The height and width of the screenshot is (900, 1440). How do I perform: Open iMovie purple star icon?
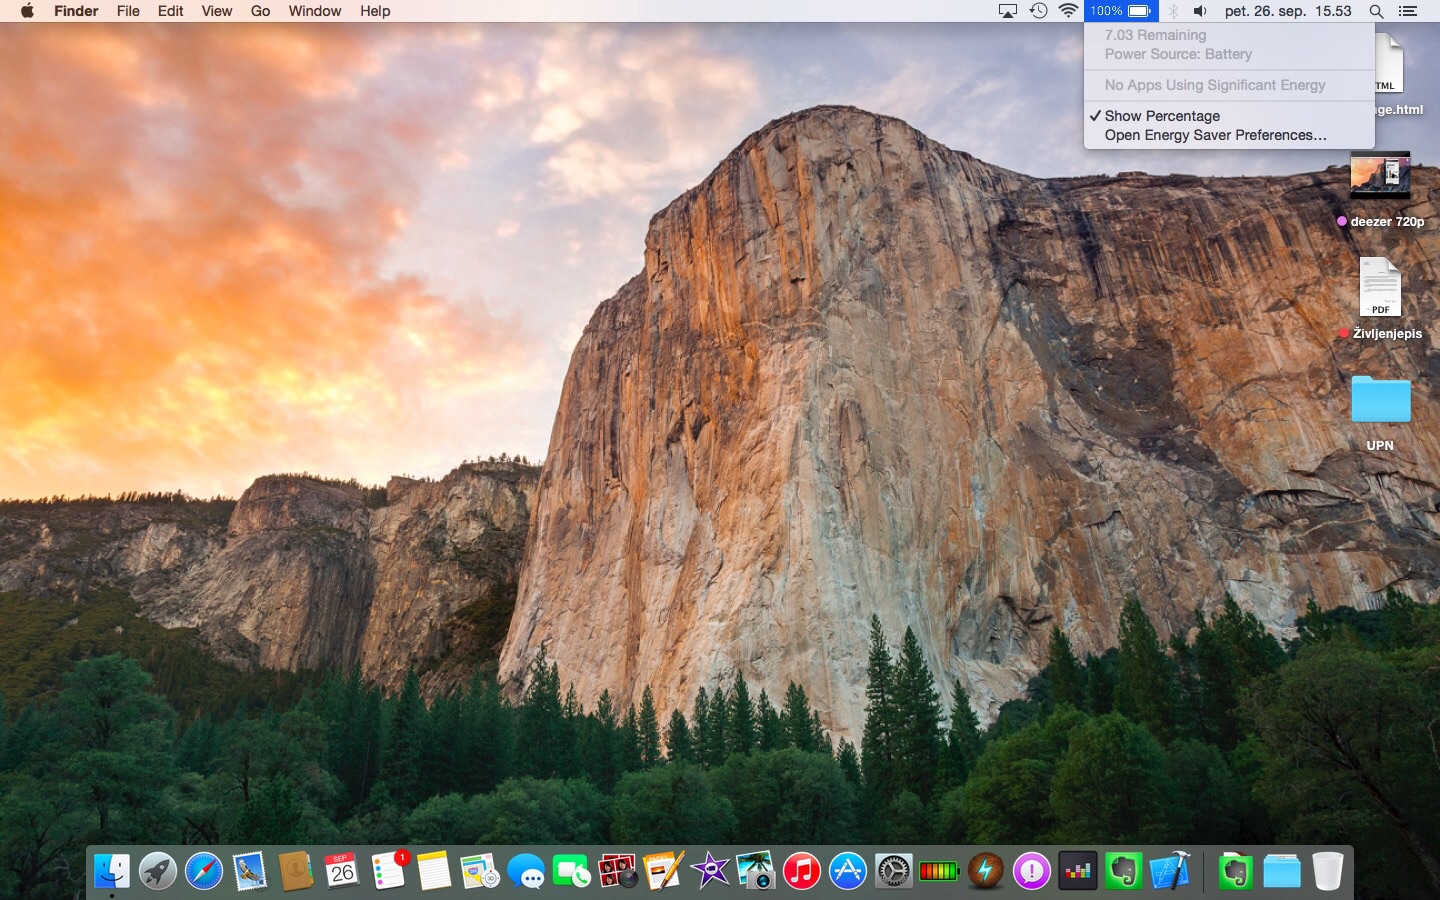[x=710, y=871]
